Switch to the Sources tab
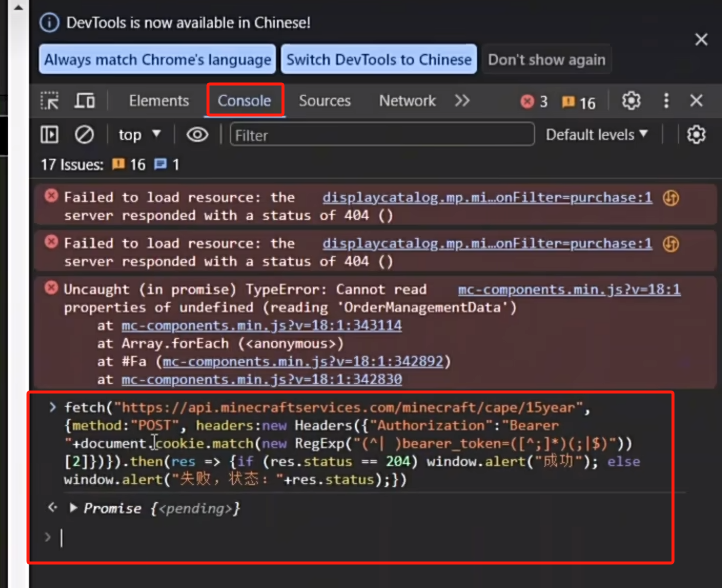This screenshot has width=722, height=588. click(325, 101)
